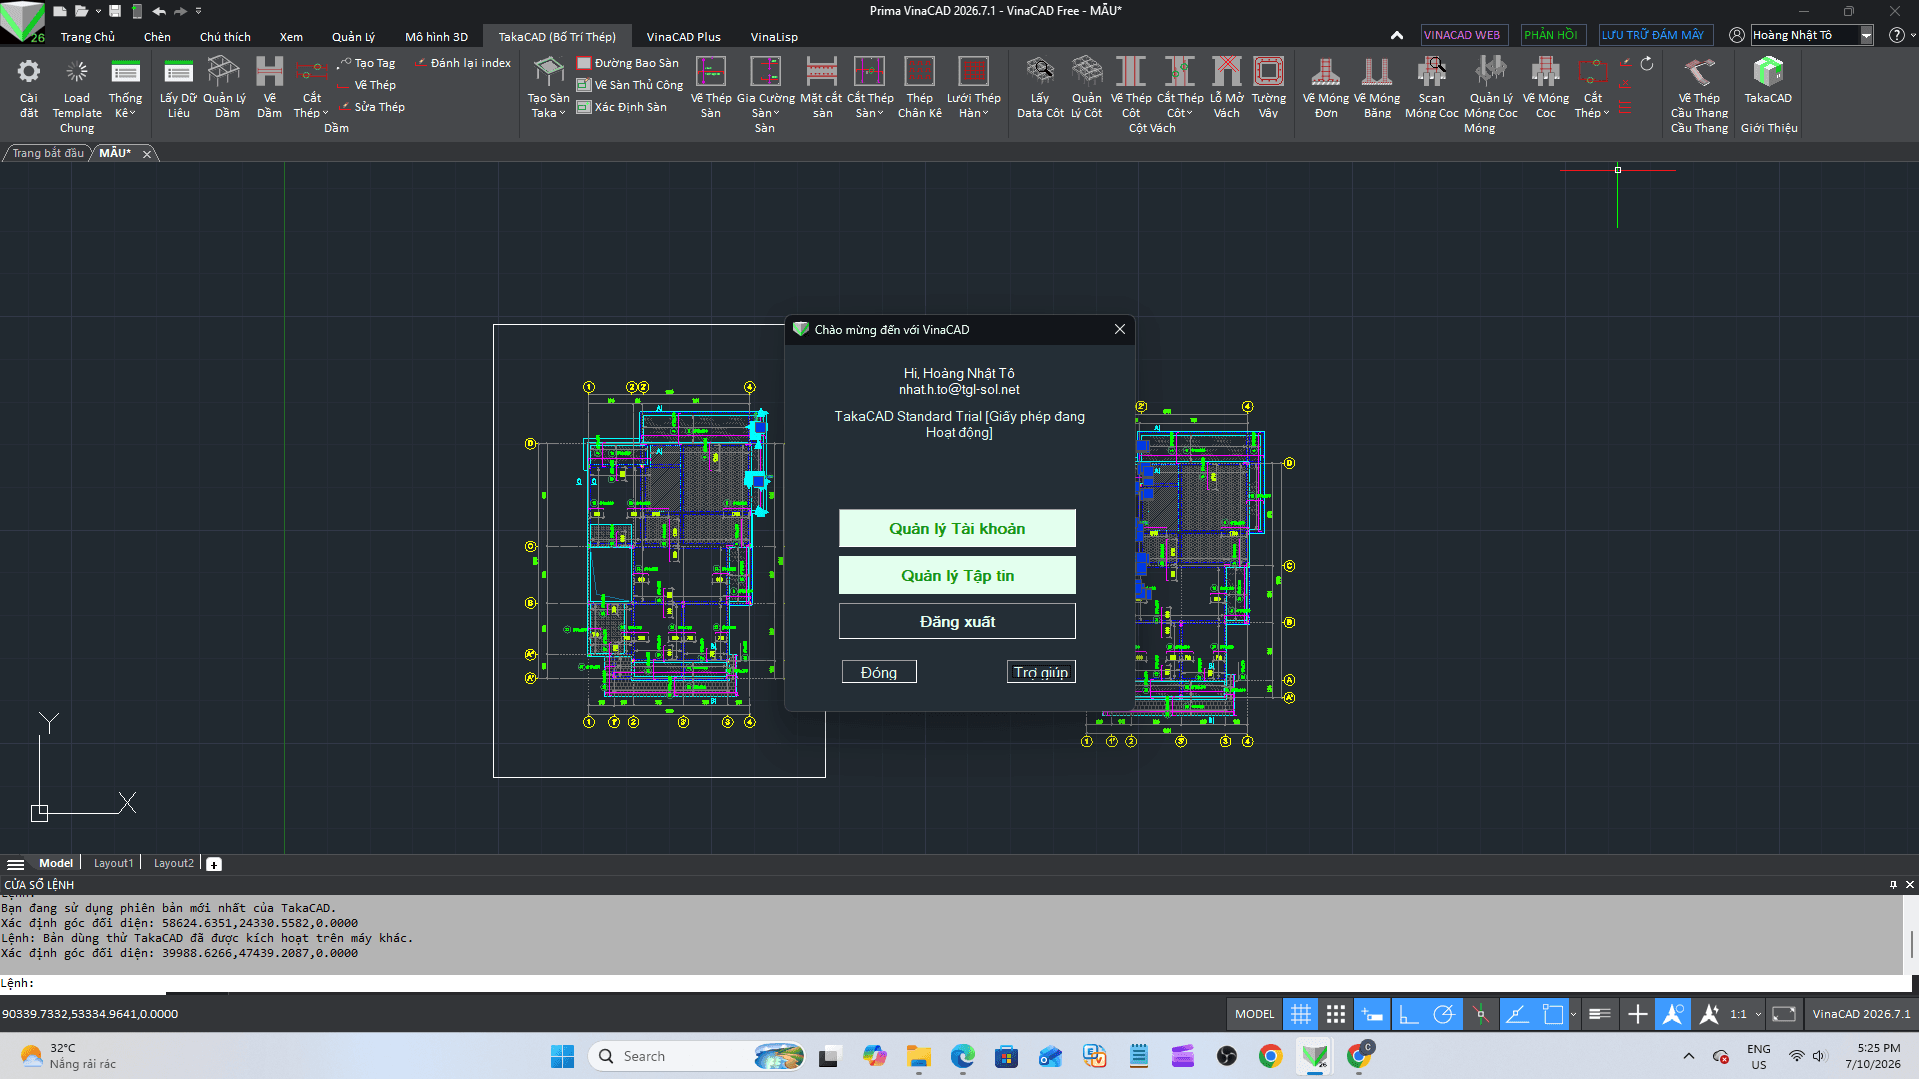Click LƯU TRỮ ĐÁM MÂY button
This screenshot has width=1919, height=1079.
[x=1655, y=35]
